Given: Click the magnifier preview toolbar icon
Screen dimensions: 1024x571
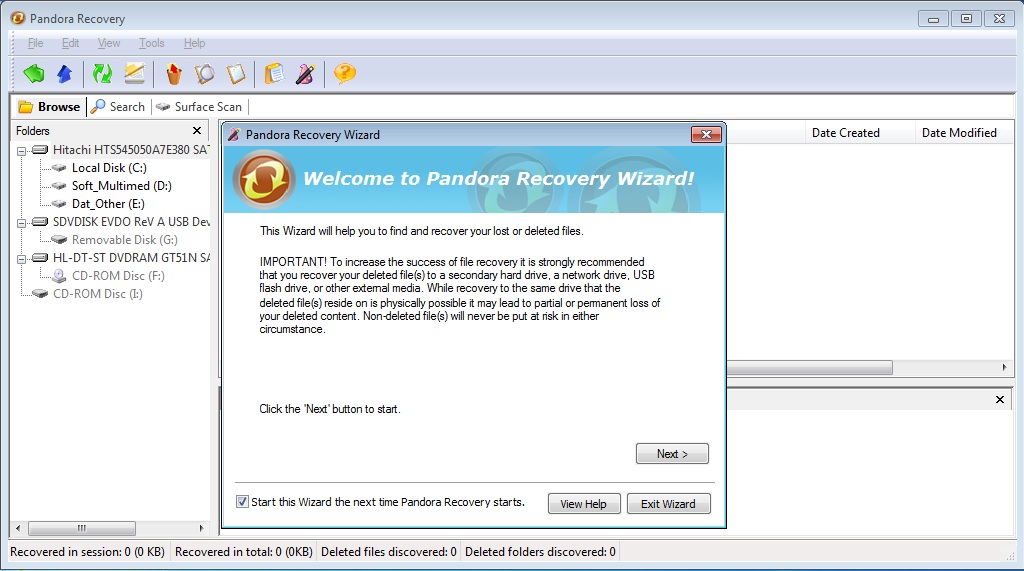Looking at the screenshot, I should coord(204,74).
